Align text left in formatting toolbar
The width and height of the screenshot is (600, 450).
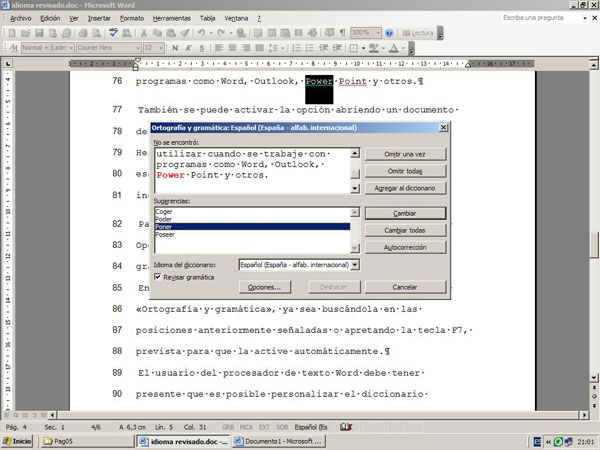point(218,48)
